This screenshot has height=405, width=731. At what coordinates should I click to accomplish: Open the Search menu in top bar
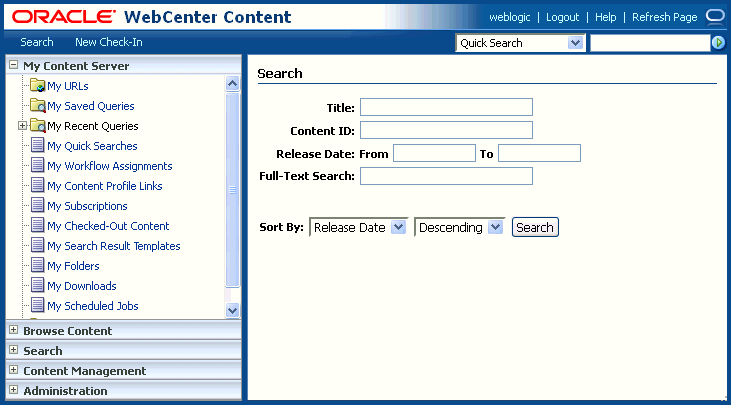click(37, 42)
